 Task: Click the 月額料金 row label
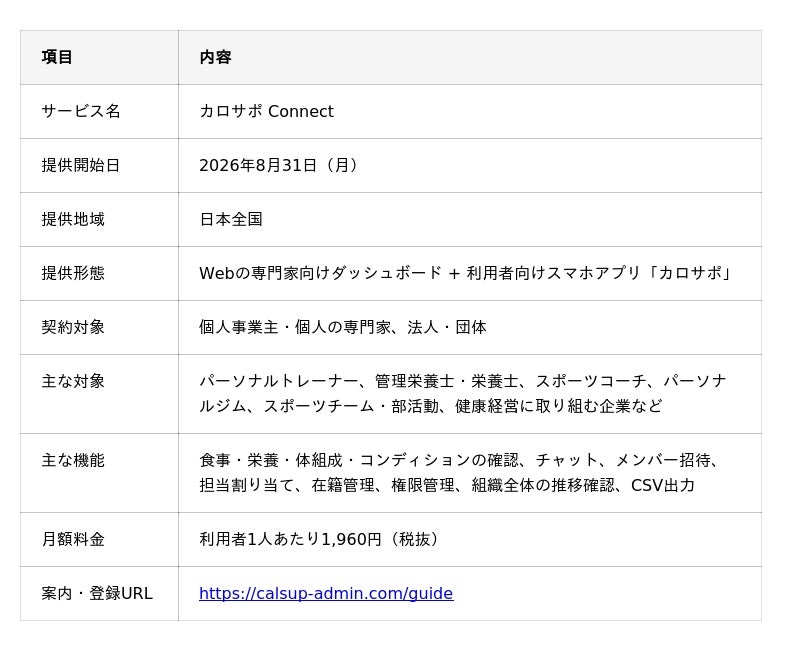tap(73, 539)
